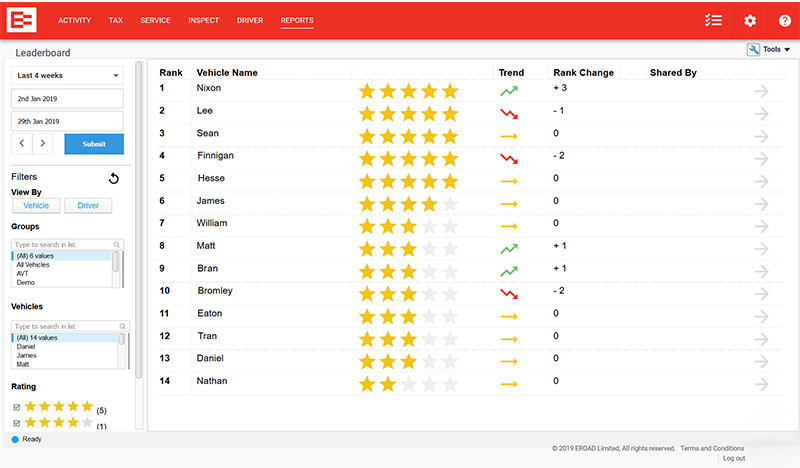Open details arrow for Nixon row

761,91
